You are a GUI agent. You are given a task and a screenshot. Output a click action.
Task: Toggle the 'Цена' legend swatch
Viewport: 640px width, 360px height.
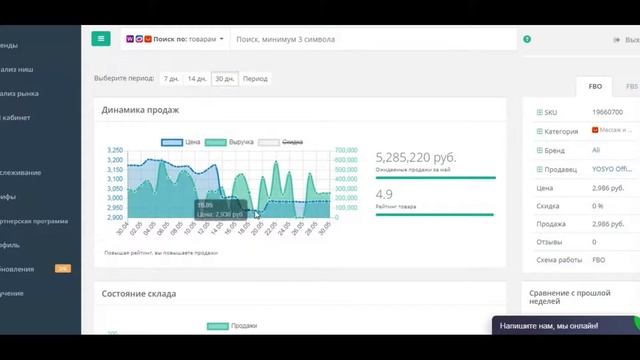tap(172, 142)
